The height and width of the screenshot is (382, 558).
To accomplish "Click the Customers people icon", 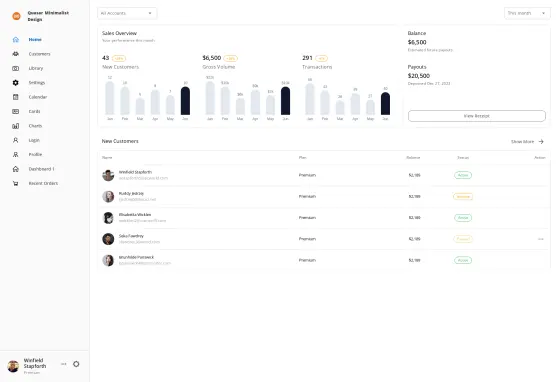I will tap(16, 54).
